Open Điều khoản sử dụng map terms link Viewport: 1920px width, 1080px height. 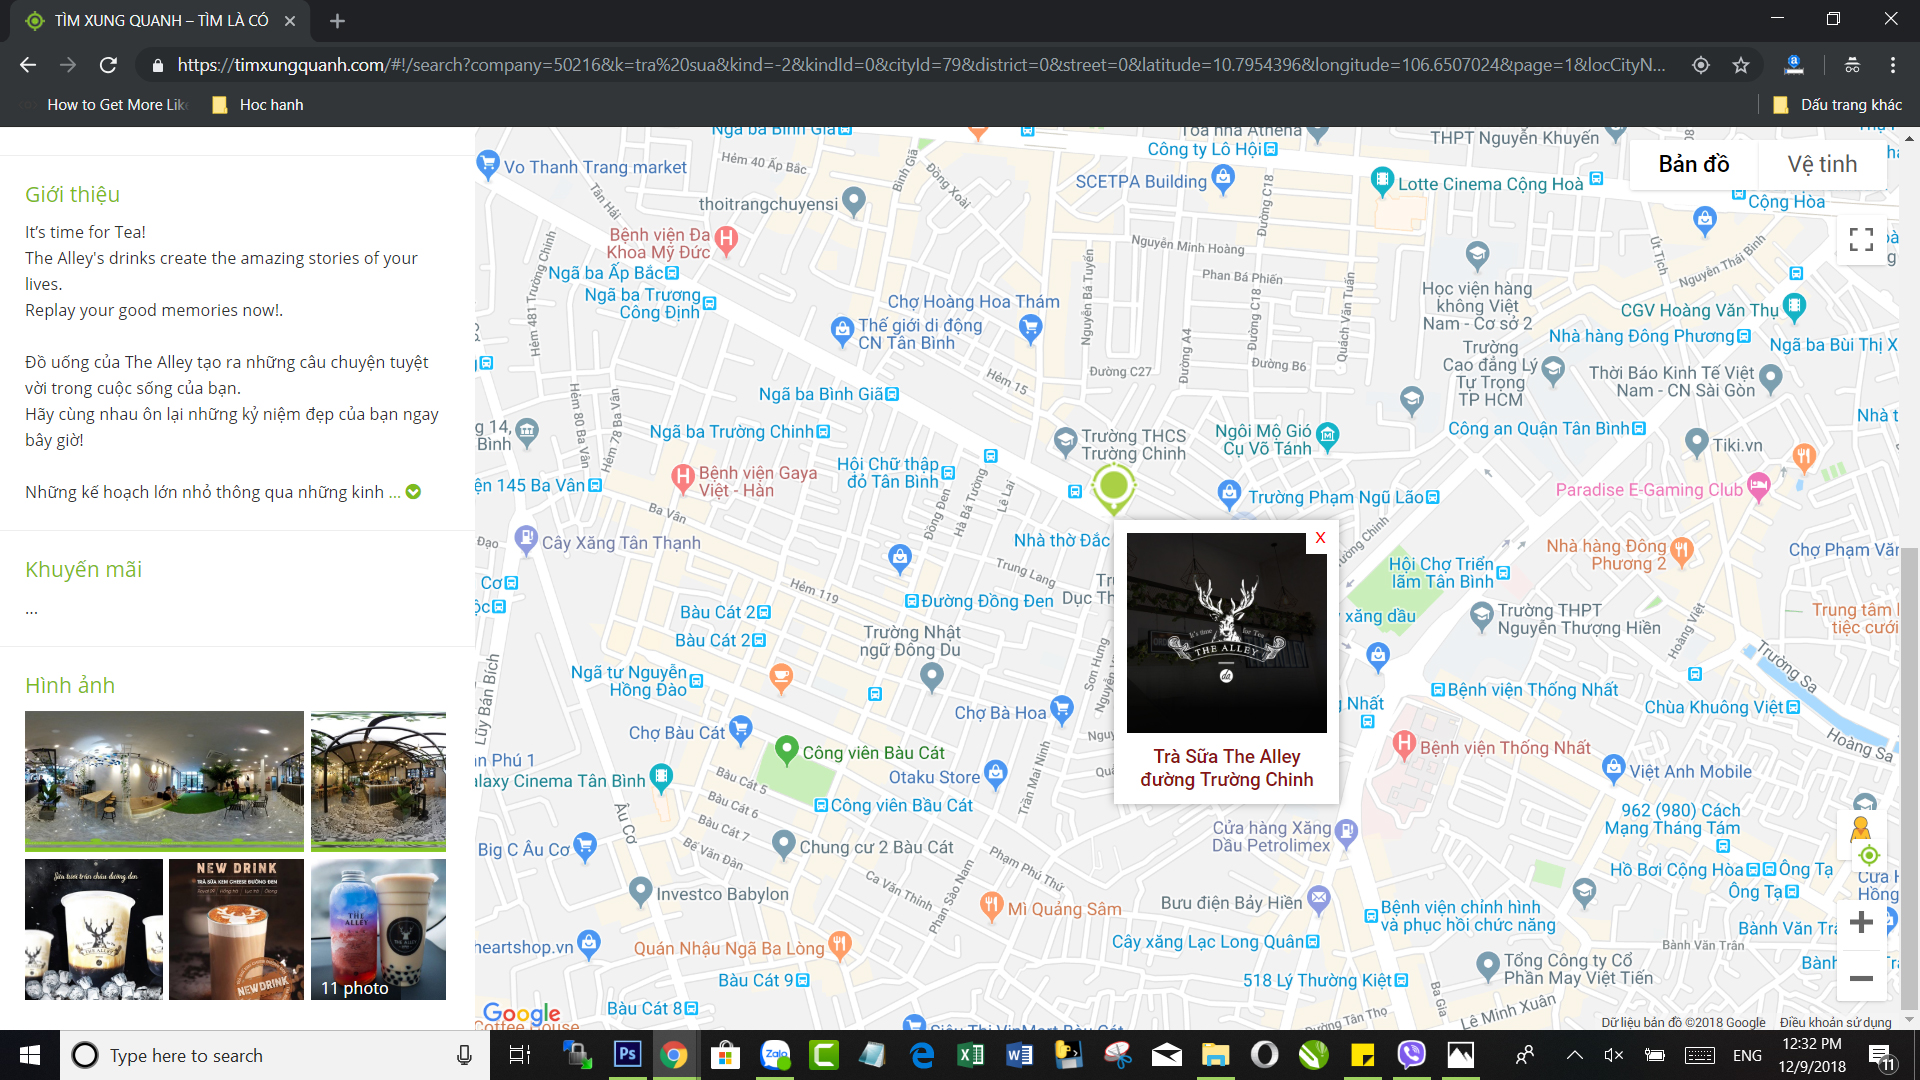click(x=1835, y=1022)
